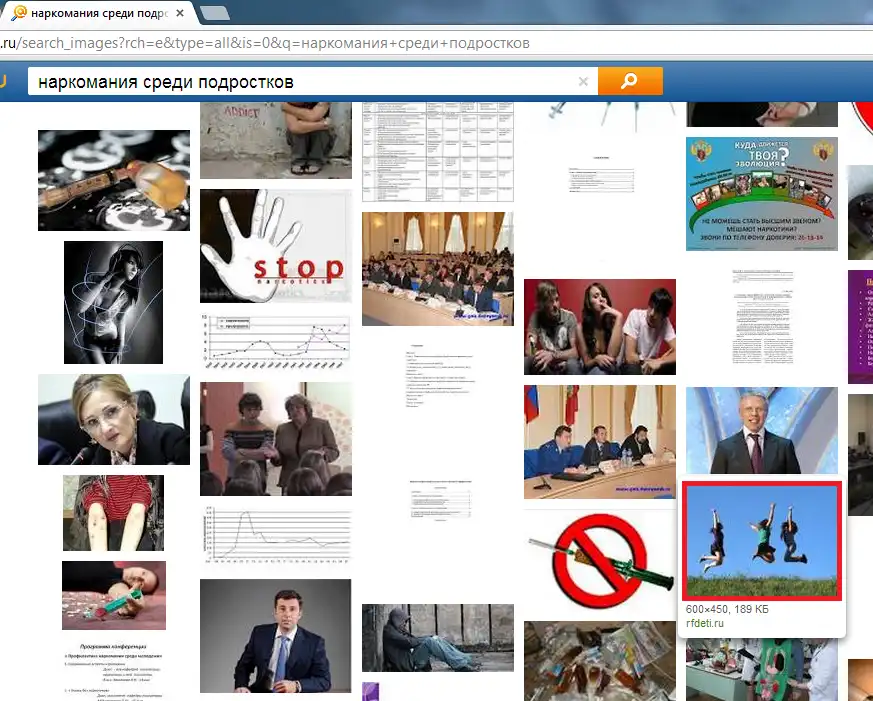
Task: Open the rfdeti.ru source link
Action: point(704,624)
